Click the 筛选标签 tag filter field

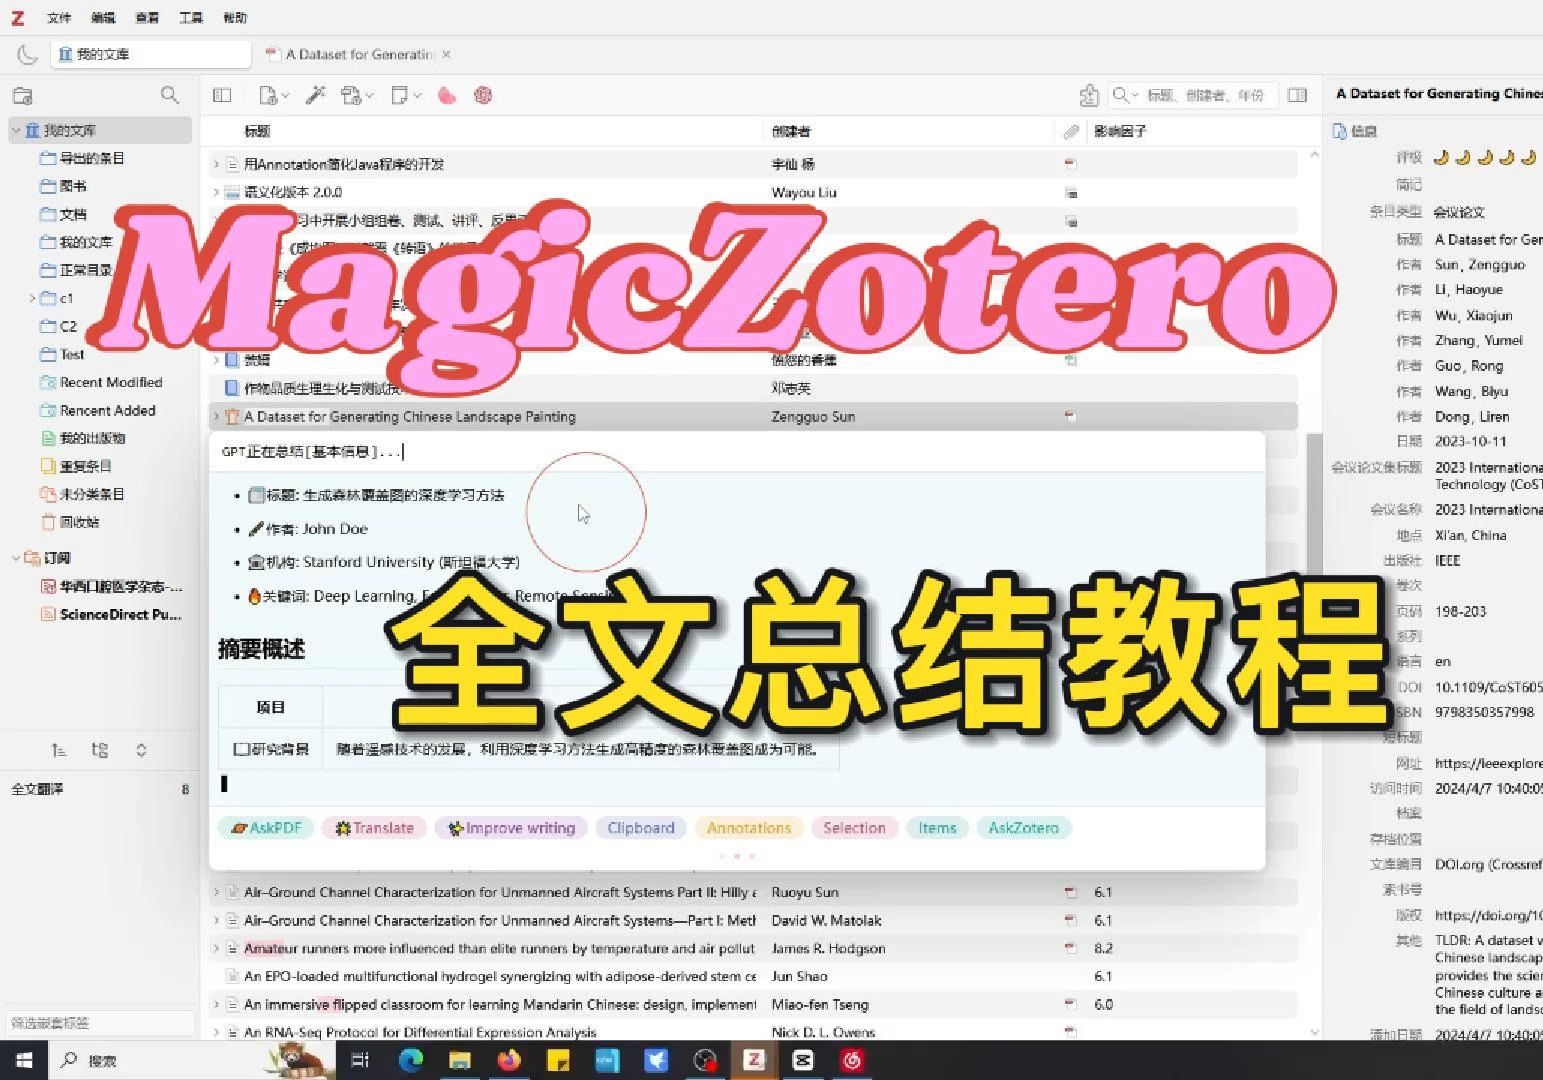tap(99, 1023)
